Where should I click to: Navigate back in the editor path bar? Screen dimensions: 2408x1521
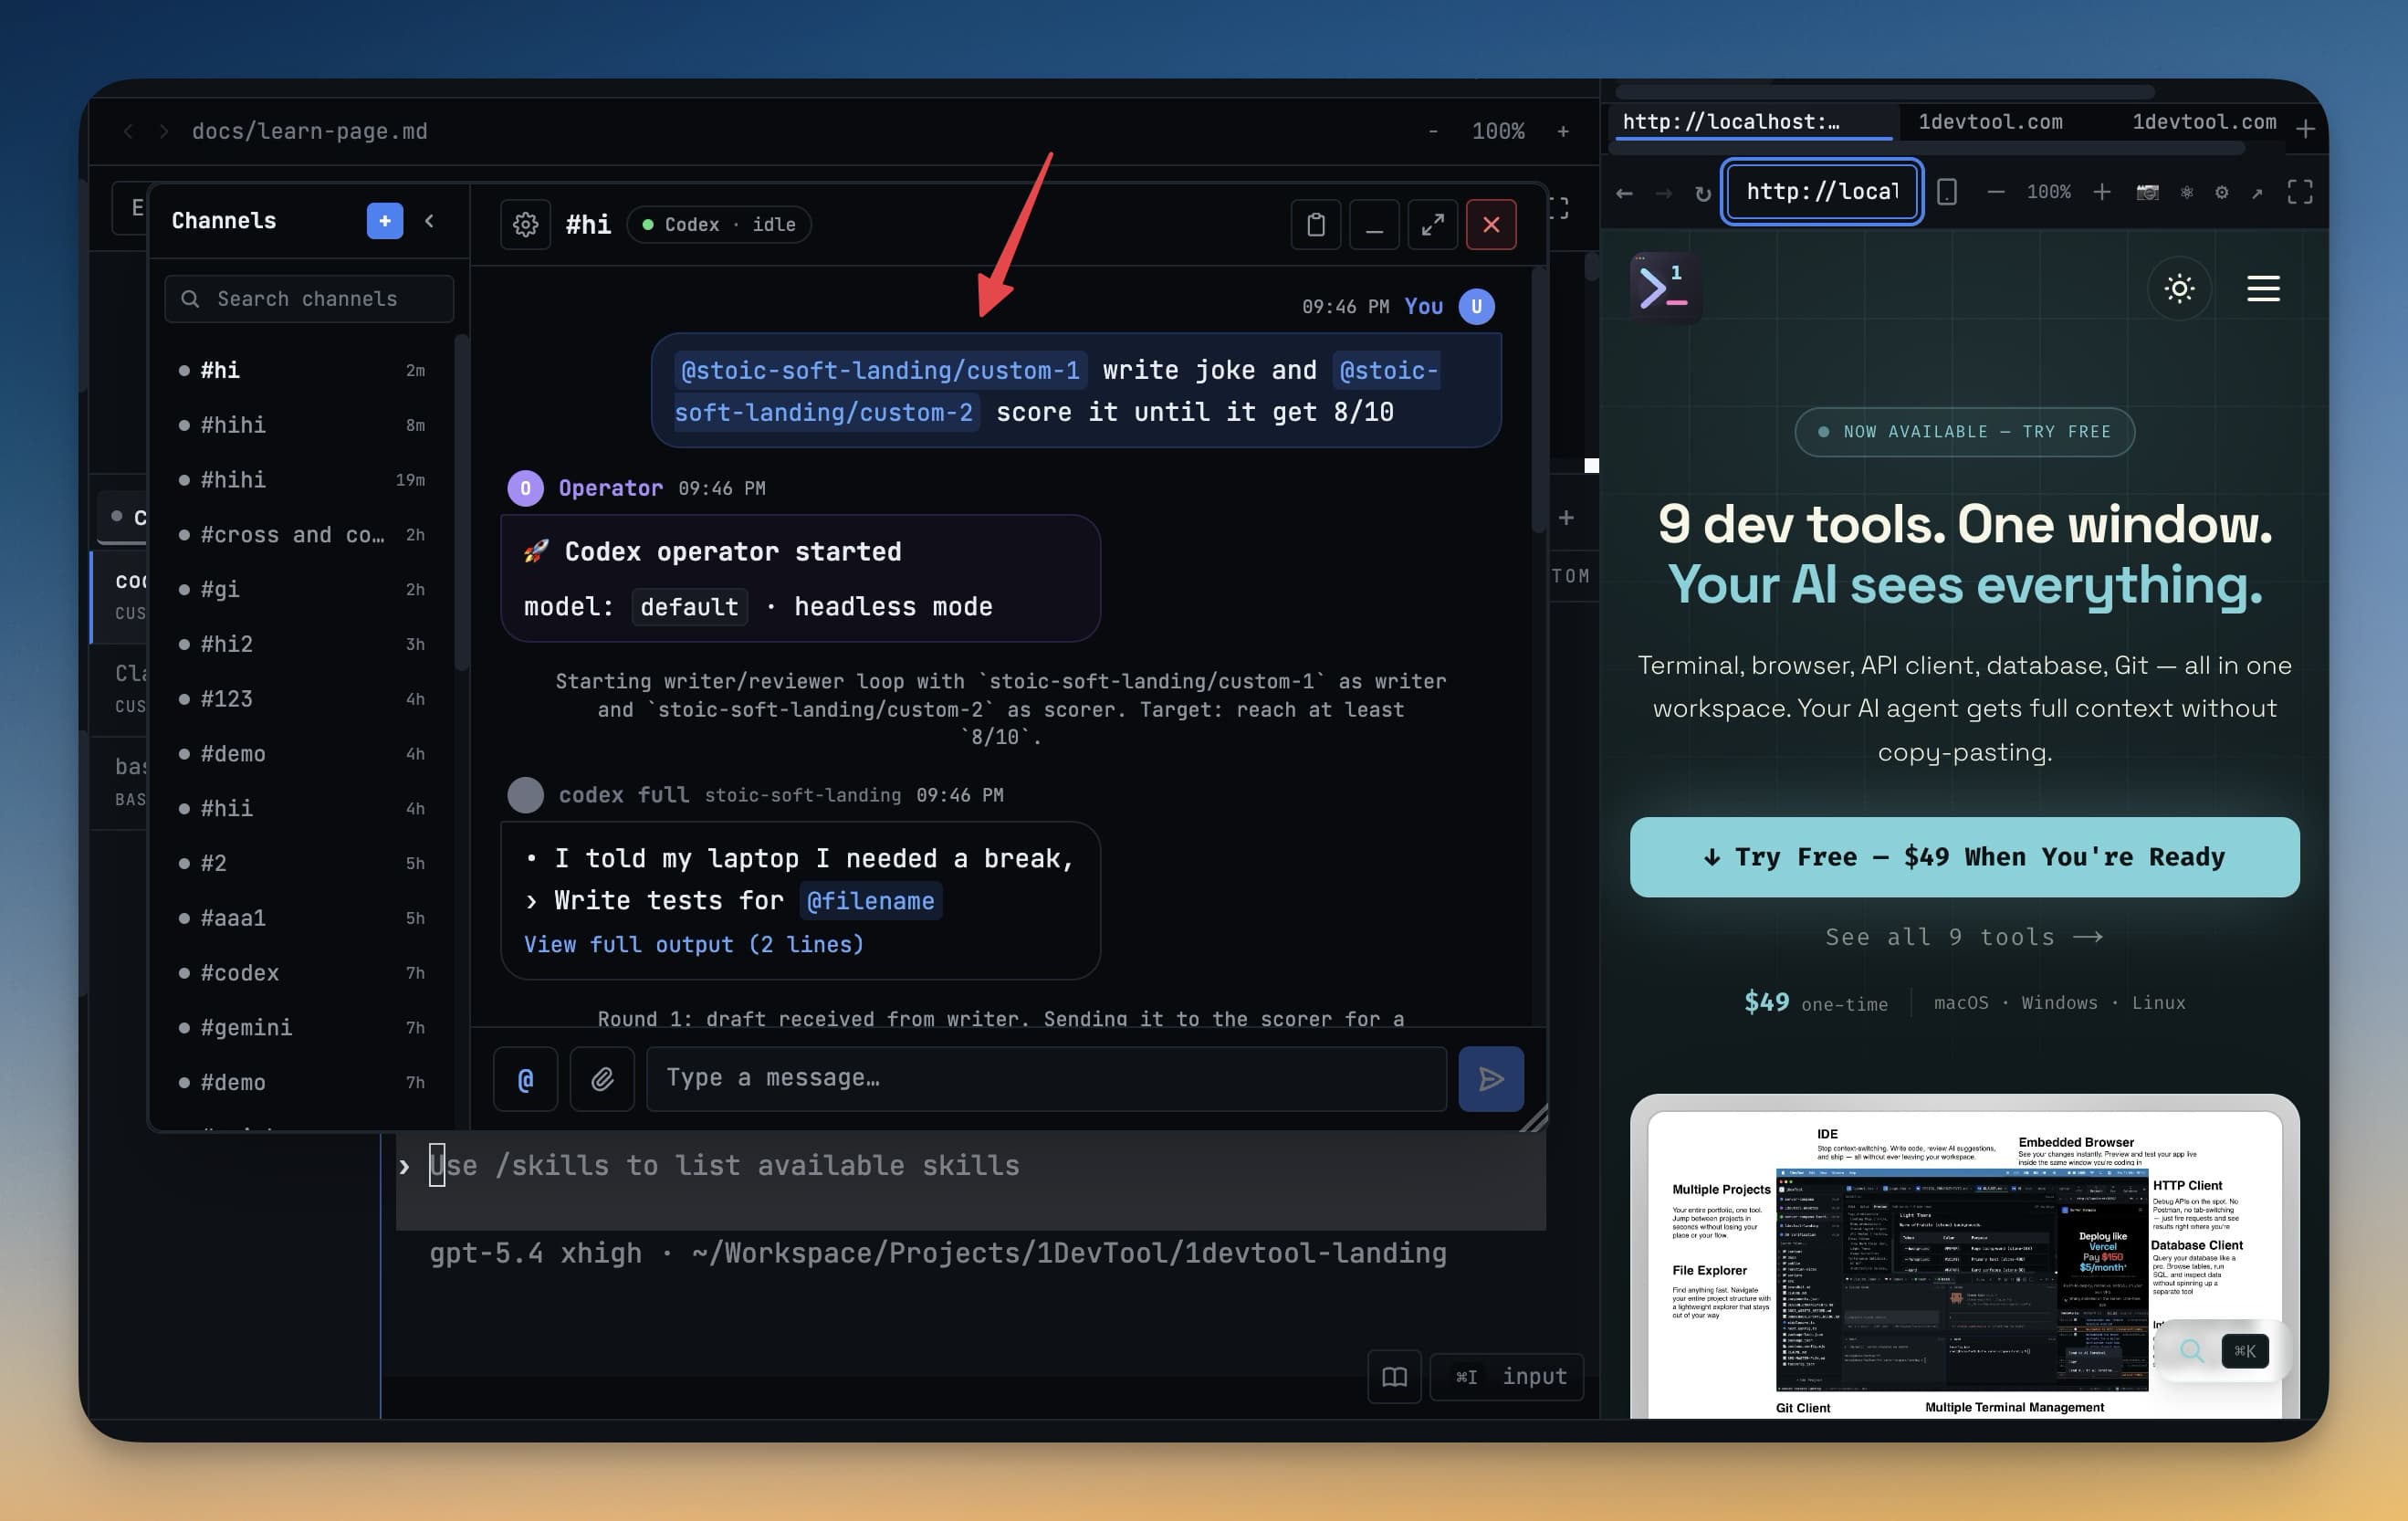click(128, 131)
